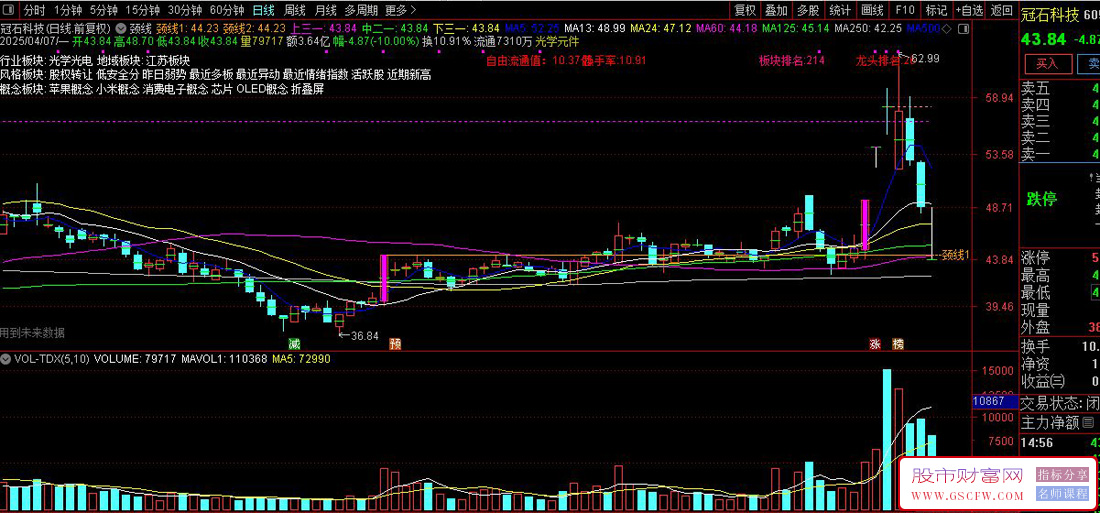Click the 股权转让 style sector label
Image resolution: width=1100 pixels, height=513 pixels.
[70, 74]
